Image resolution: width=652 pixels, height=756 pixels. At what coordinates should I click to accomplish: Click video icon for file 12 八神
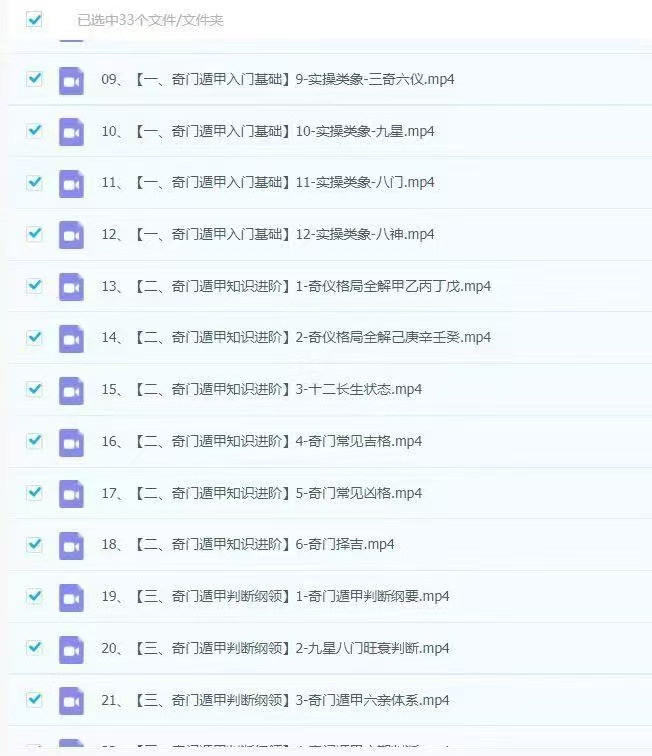[x=71, y=235]
